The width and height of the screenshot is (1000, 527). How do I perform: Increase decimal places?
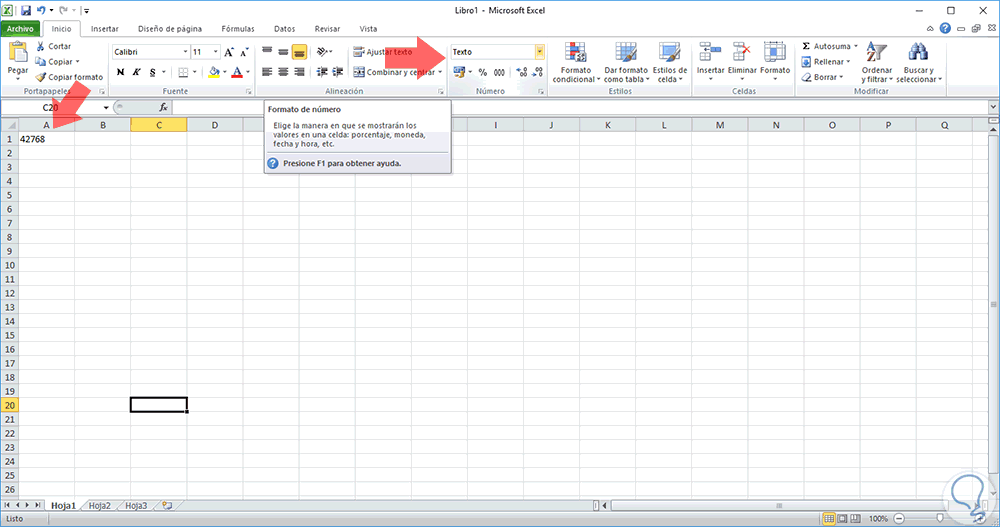point(522,72)
